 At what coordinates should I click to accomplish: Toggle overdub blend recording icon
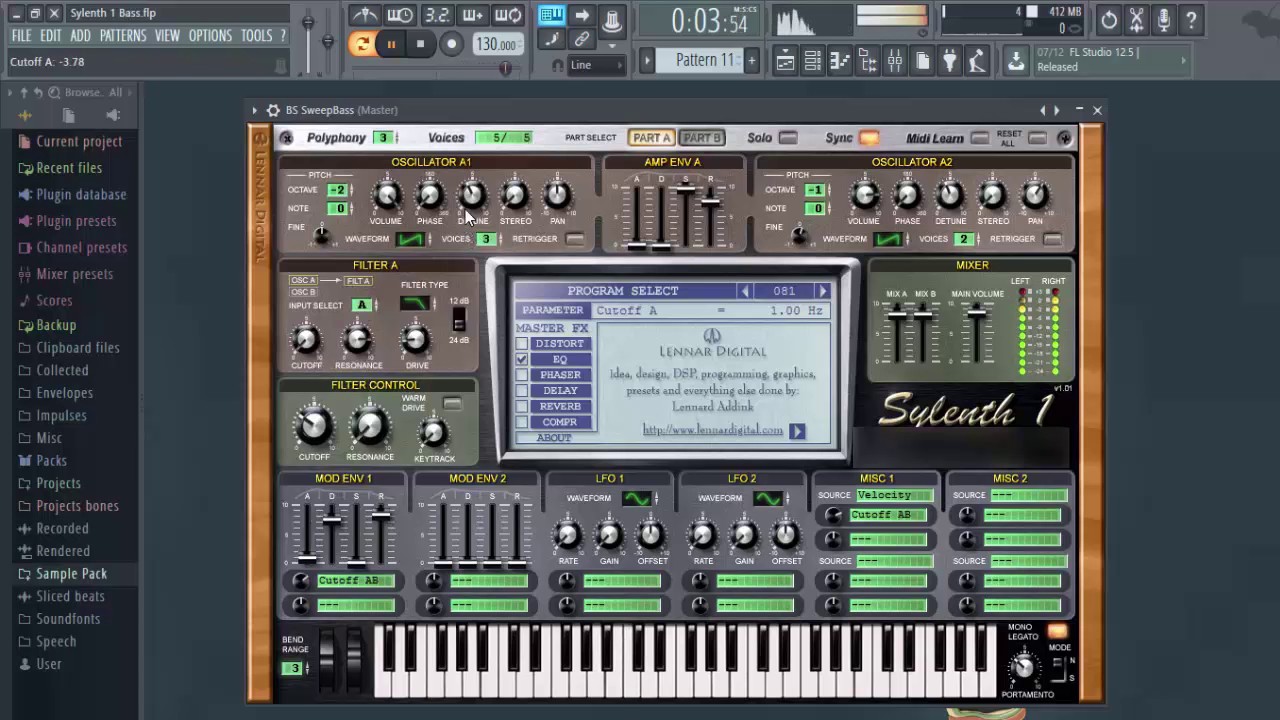click(x=473, y=15)
